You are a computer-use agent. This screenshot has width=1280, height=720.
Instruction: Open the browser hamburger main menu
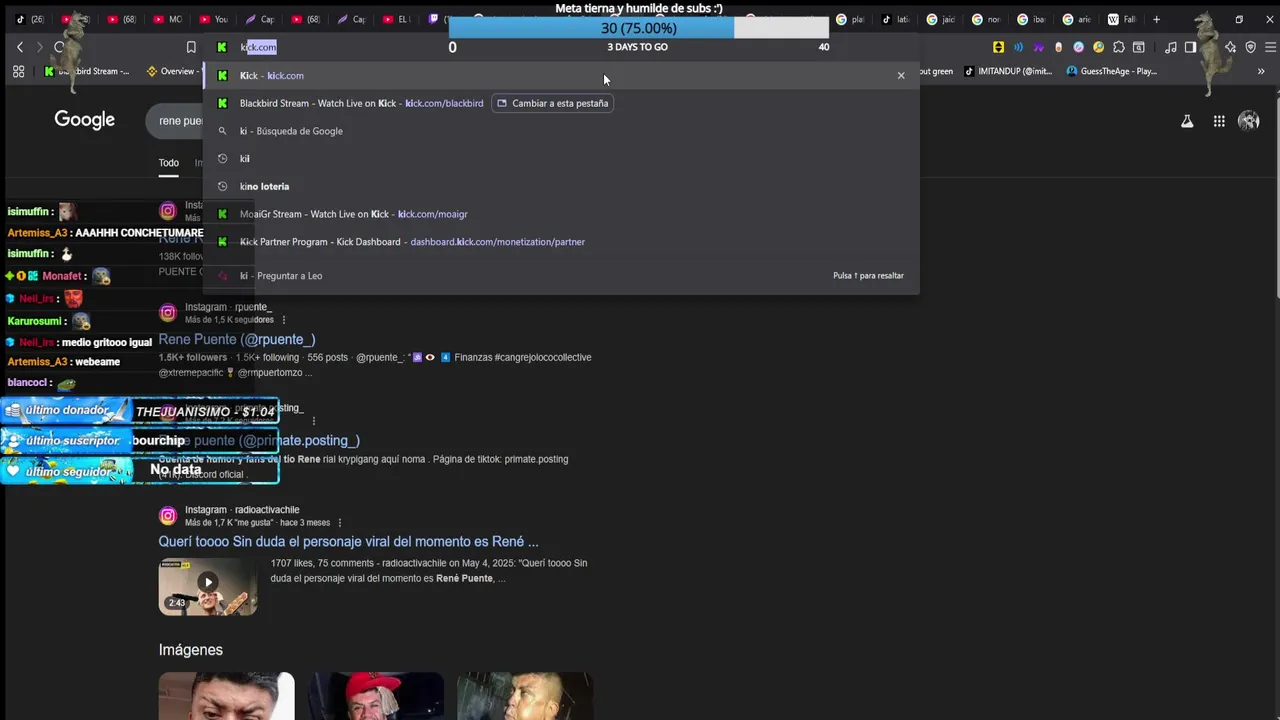tap(1271, 47)
